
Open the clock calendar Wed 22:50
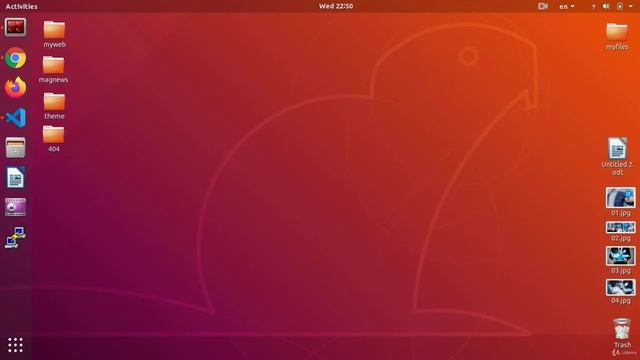point(336,6)
